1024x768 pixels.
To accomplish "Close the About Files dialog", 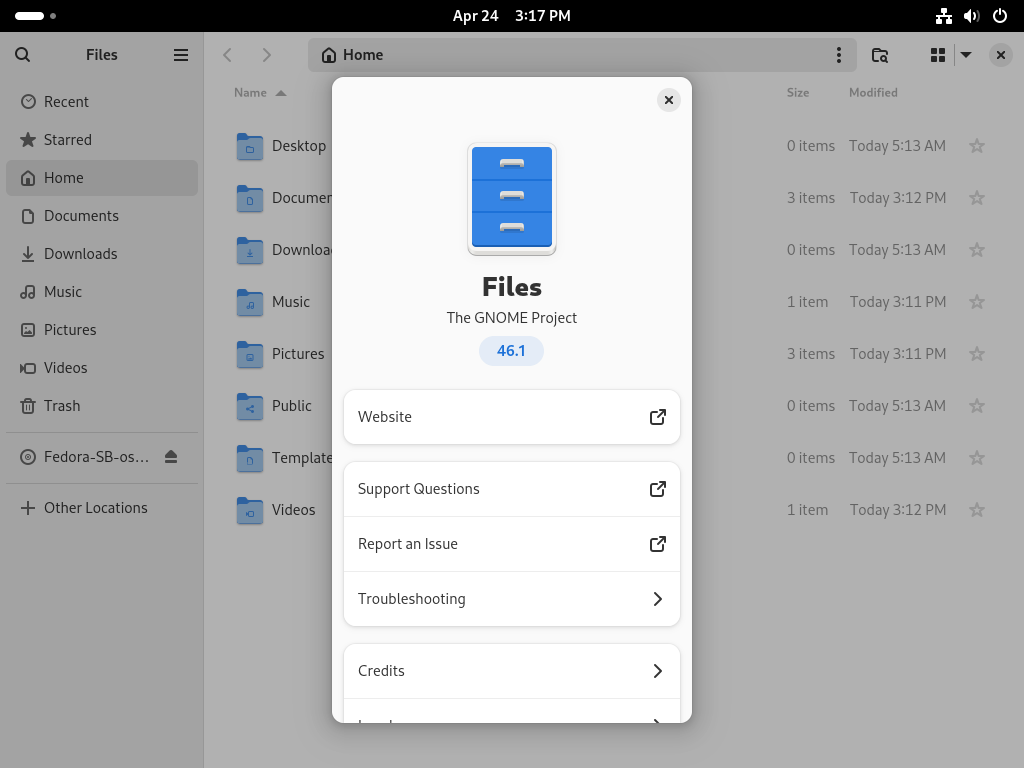I will (669, 100).
